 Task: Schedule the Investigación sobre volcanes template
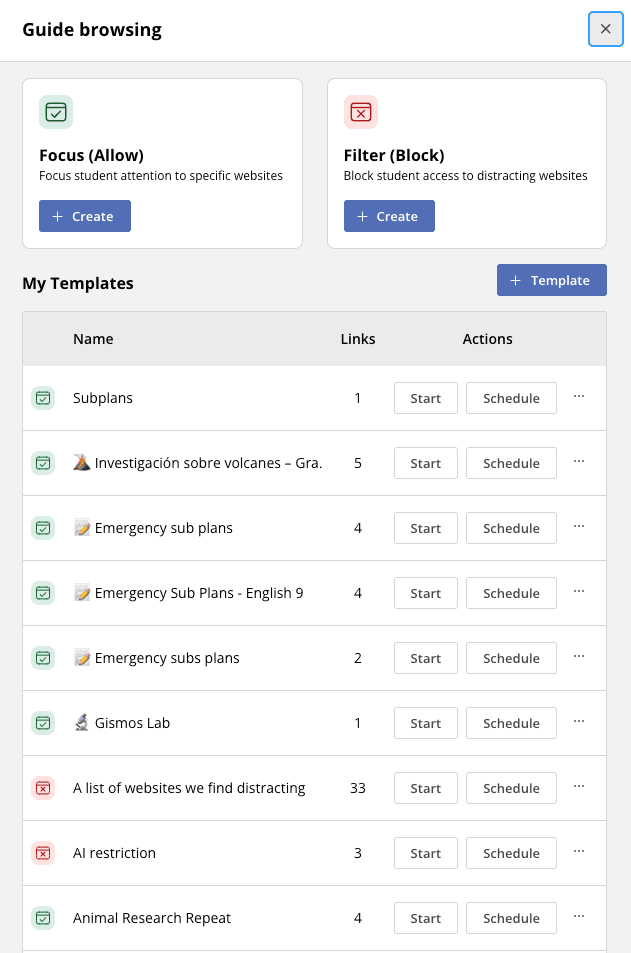tap(511, 463)
